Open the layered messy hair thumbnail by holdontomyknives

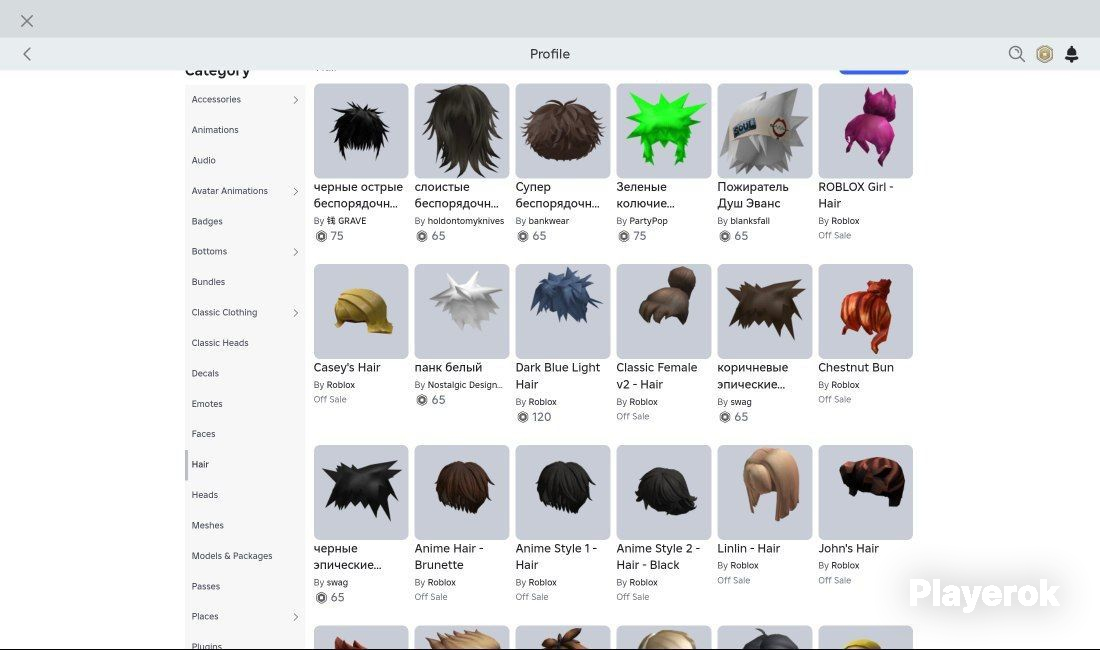tap(462, 130)
